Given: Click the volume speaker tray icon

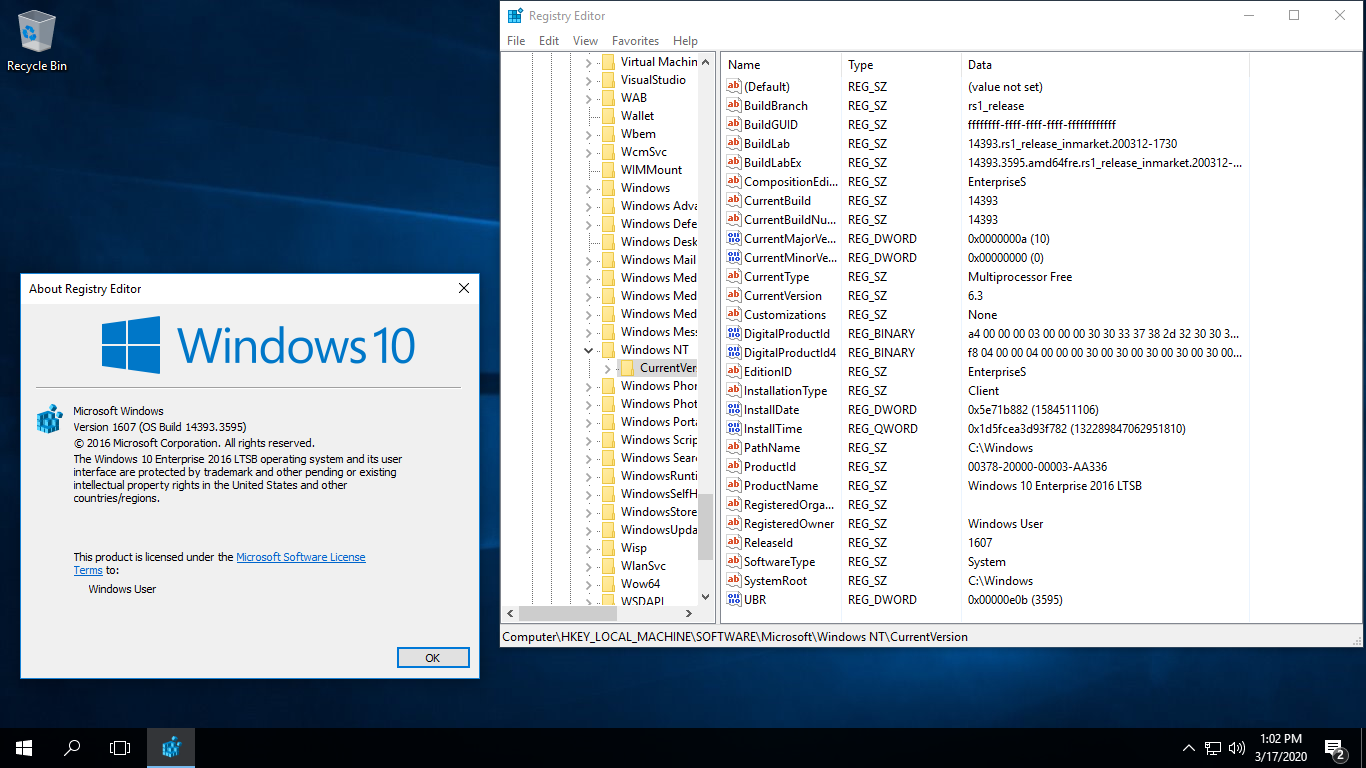Looking at the screenshot, I should coord(1237,747).
